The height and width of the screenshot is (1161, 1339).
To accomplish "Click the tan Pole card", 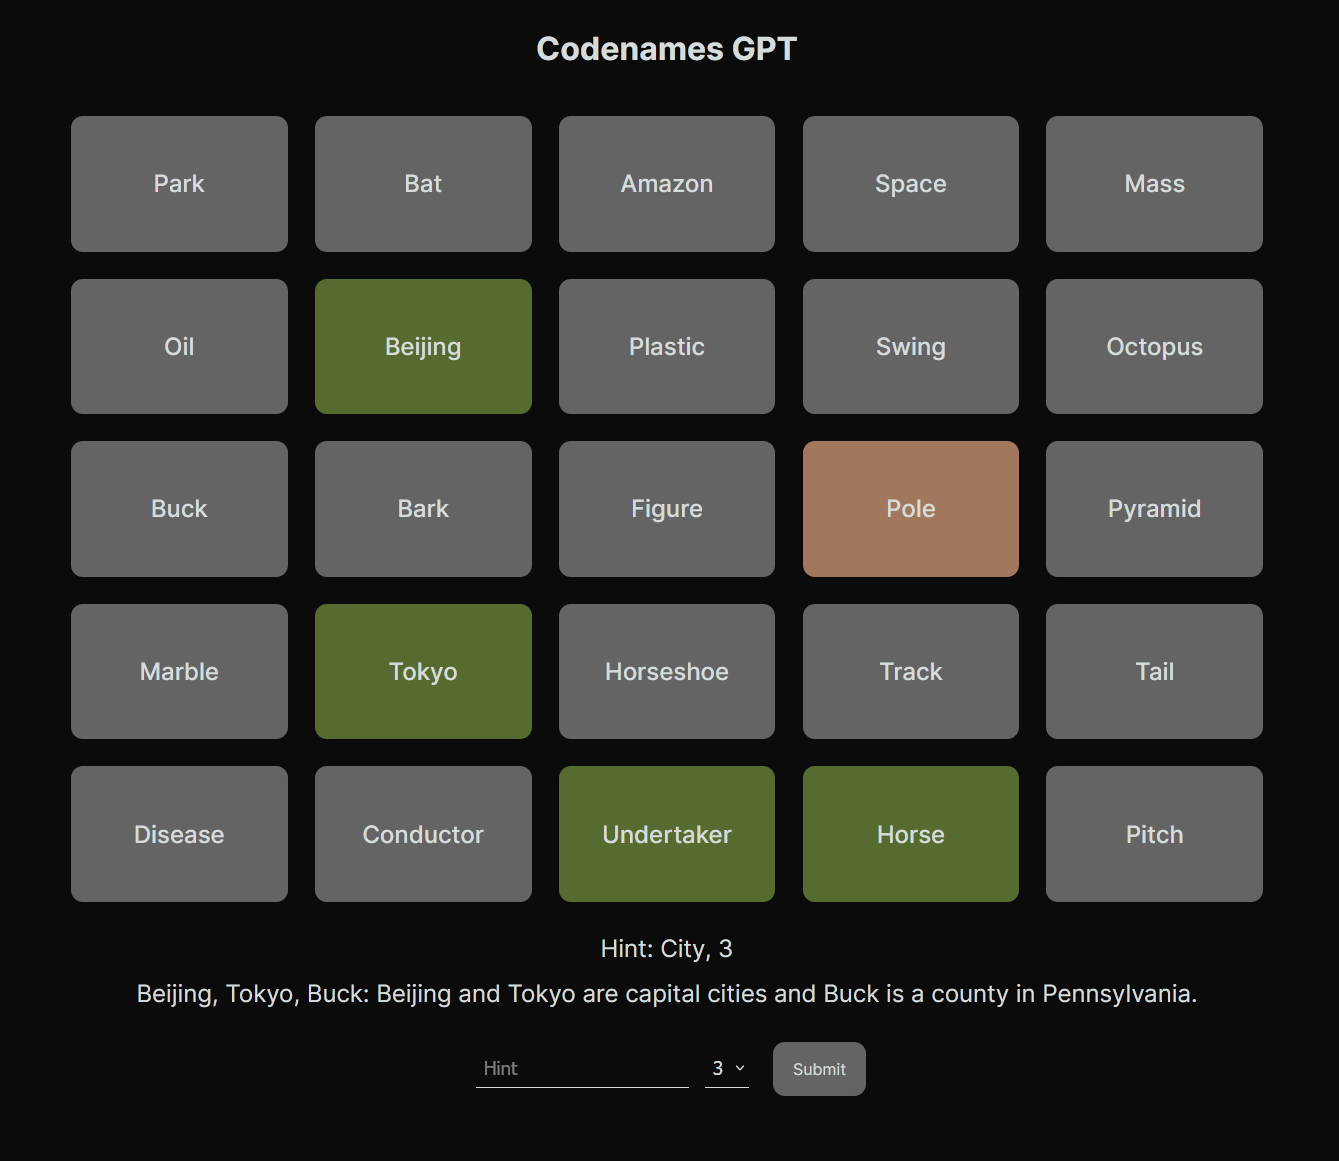I will 910,509.
